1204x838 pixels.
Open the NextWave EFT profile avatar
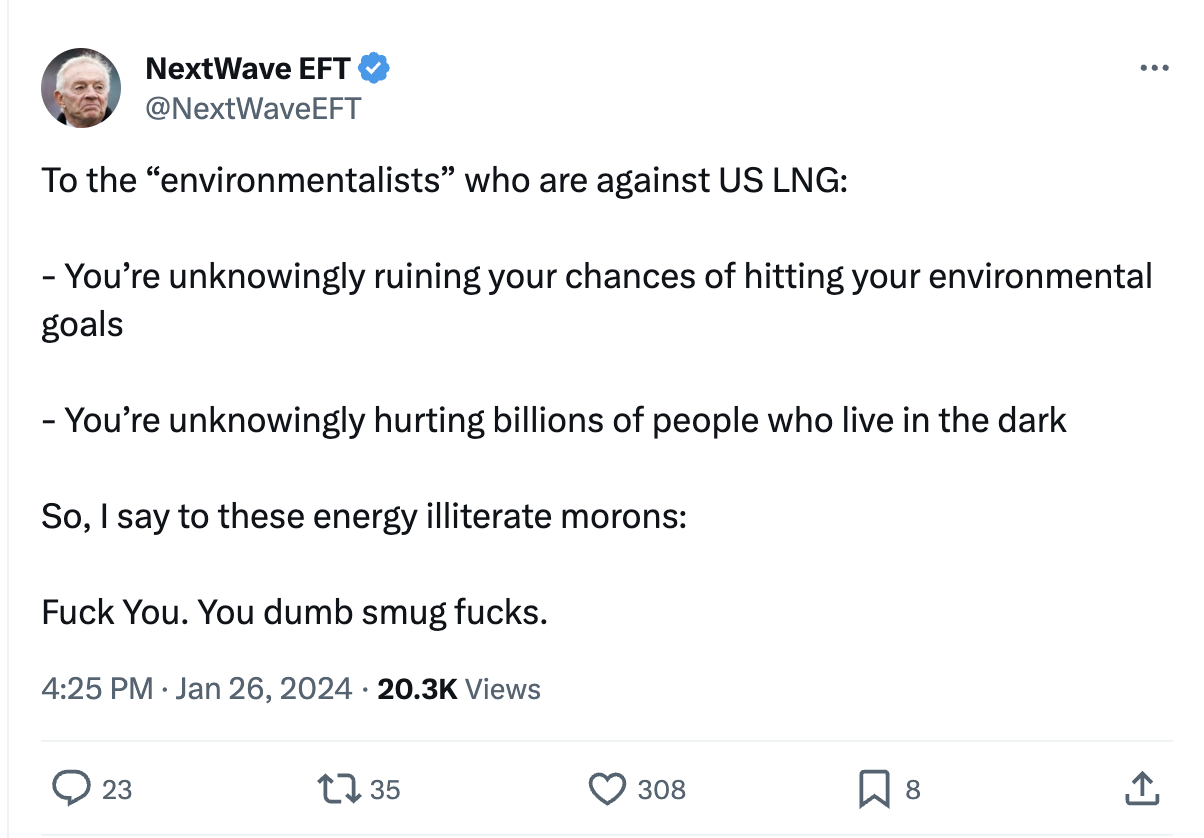point(81,87)
